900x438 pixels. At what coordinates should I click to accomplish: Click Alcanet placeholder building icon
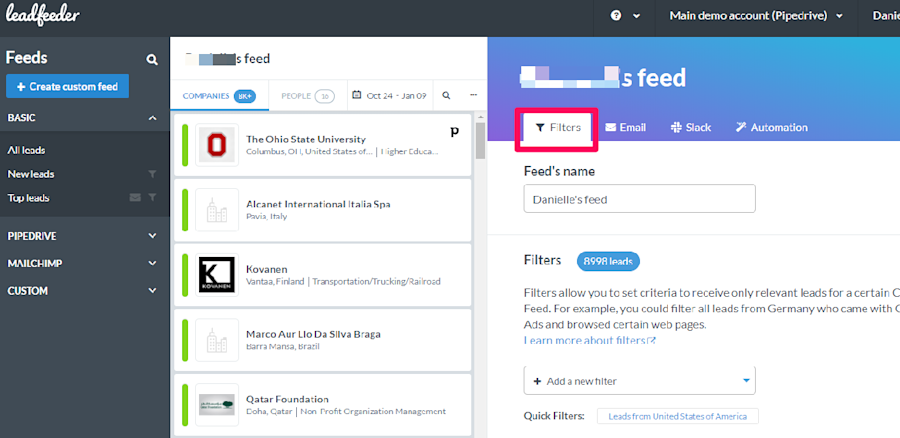tap(216, 210)
